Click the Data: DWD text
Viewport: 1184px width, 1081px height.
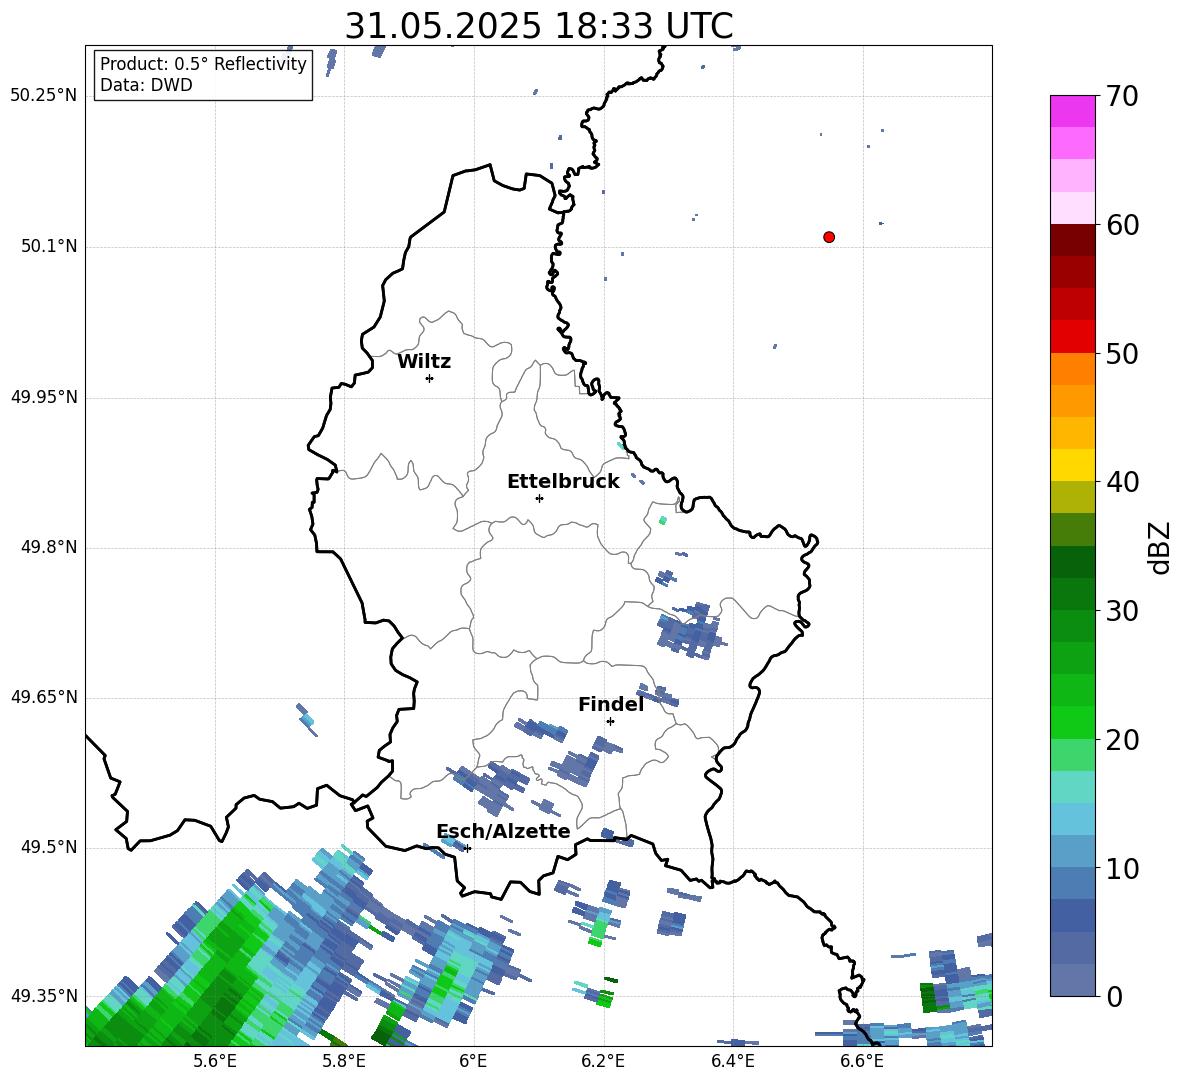click(x=146, y=85)
